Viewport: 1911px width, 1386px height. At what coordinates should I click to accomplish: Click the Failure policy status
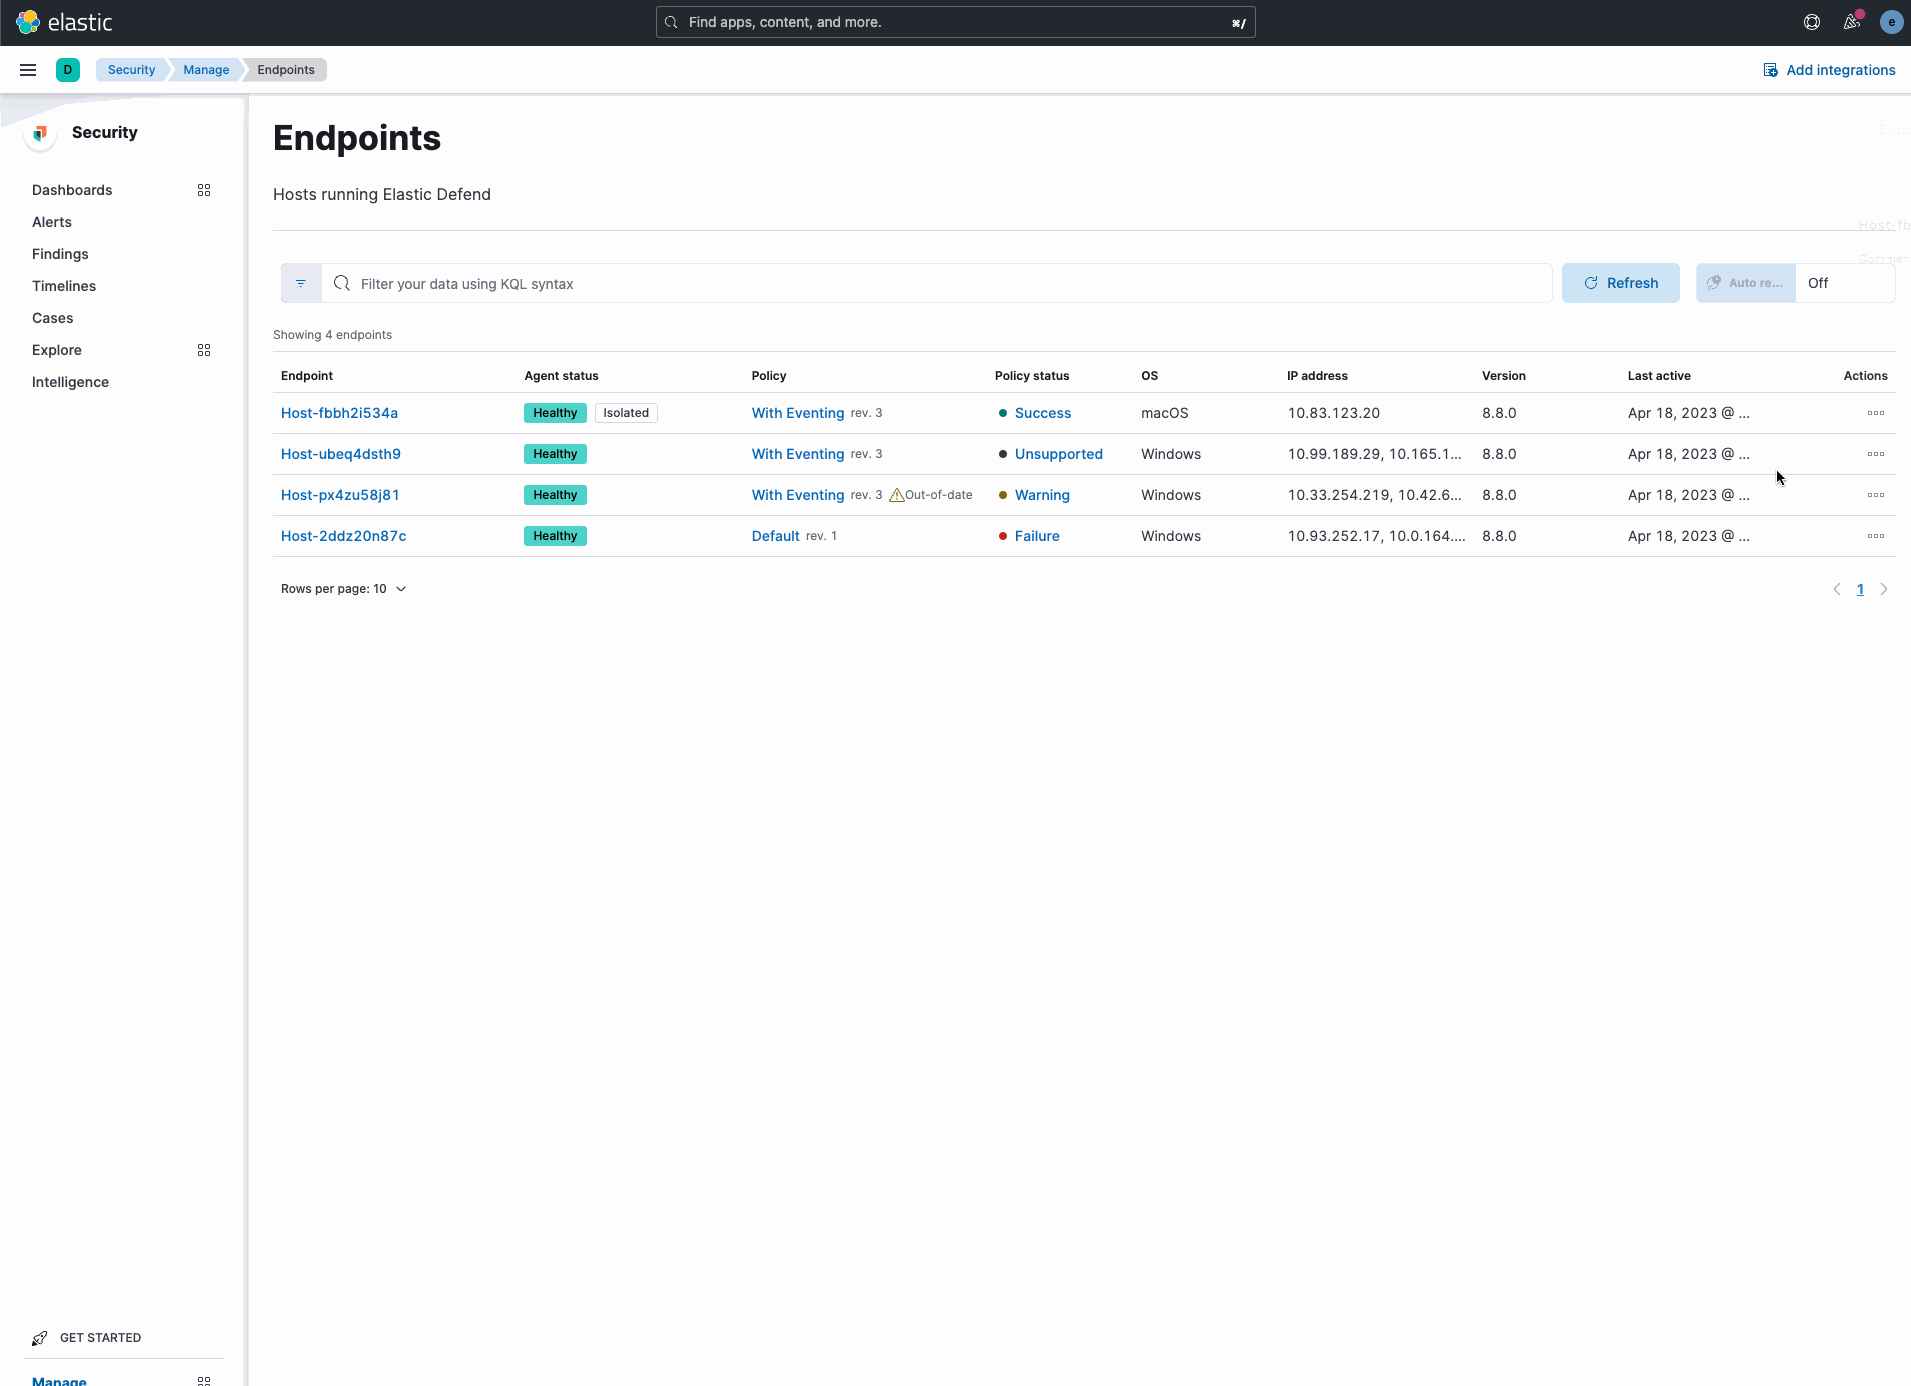click(1037, 536)
